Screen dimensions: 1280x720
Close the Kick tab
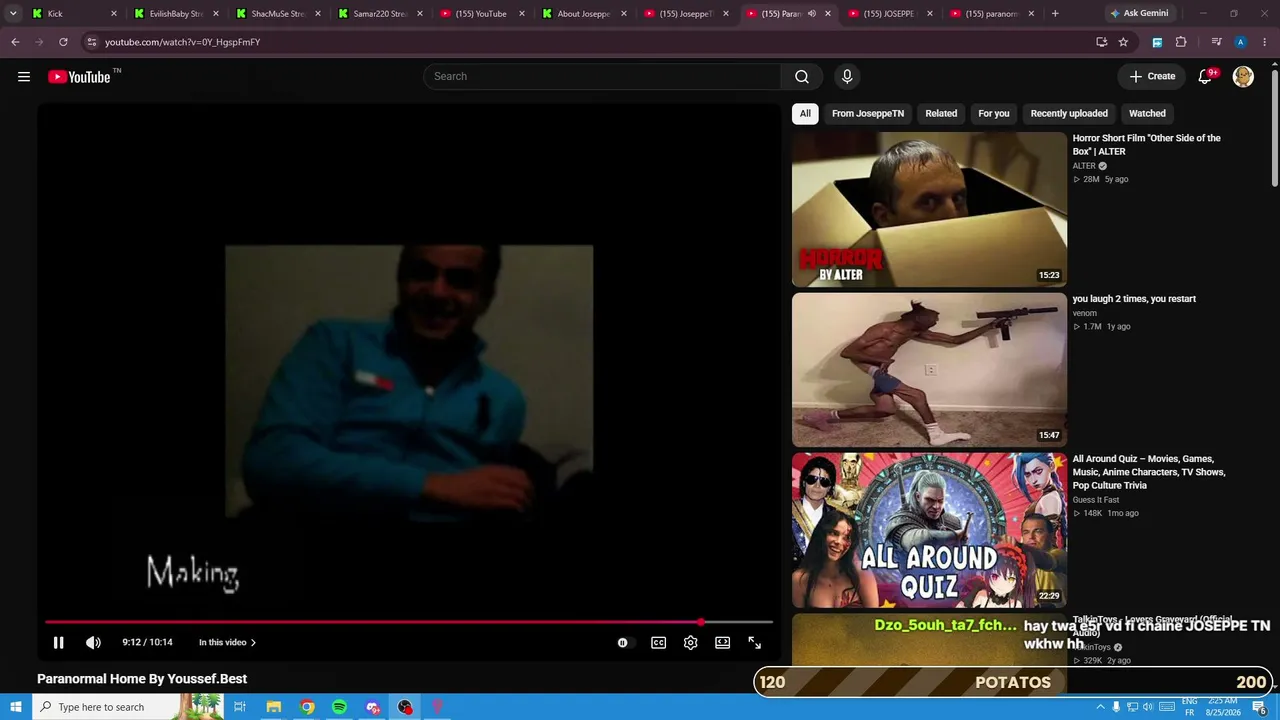tap(113, 14)
